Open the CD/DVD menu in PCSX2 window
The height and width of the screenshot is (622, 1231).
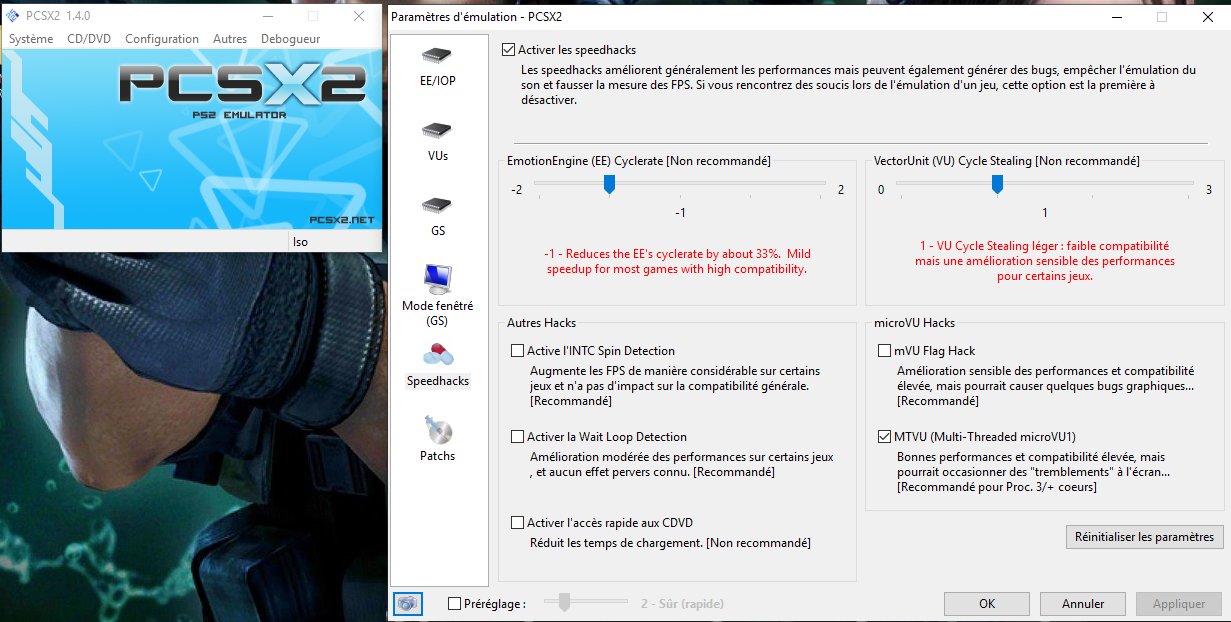click(x=89, y=39)
